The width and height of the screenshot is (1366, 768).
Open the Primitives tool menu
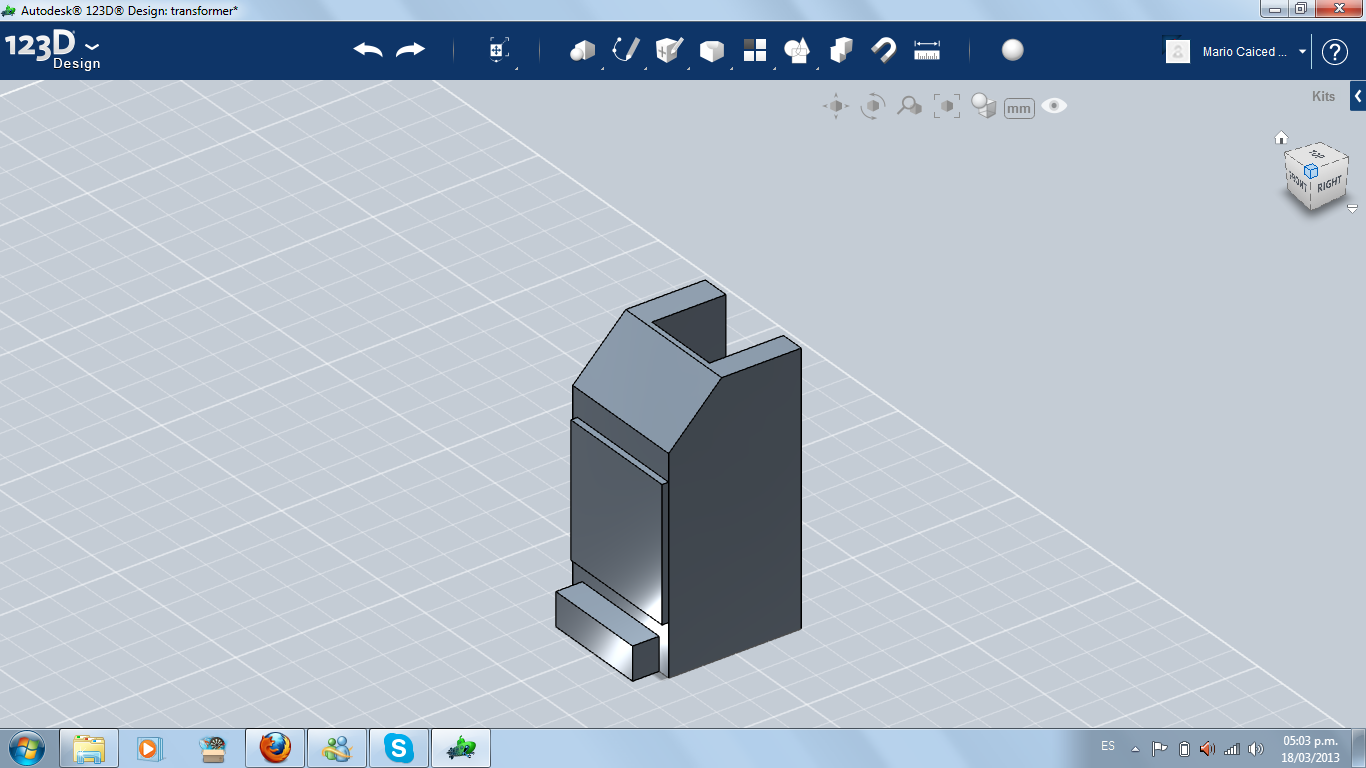[582, 50]
